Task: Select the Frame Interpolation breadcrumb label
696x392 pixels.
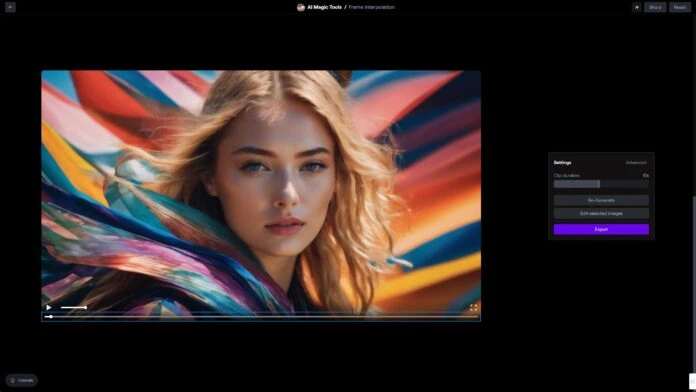Action: click(372, 7)
